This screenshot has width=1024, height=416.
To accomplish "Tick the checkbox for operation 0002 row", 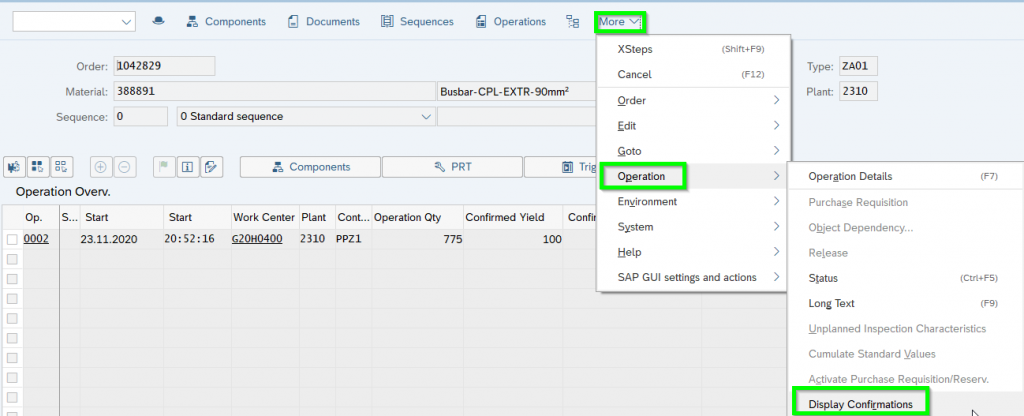I will point(12,240).
